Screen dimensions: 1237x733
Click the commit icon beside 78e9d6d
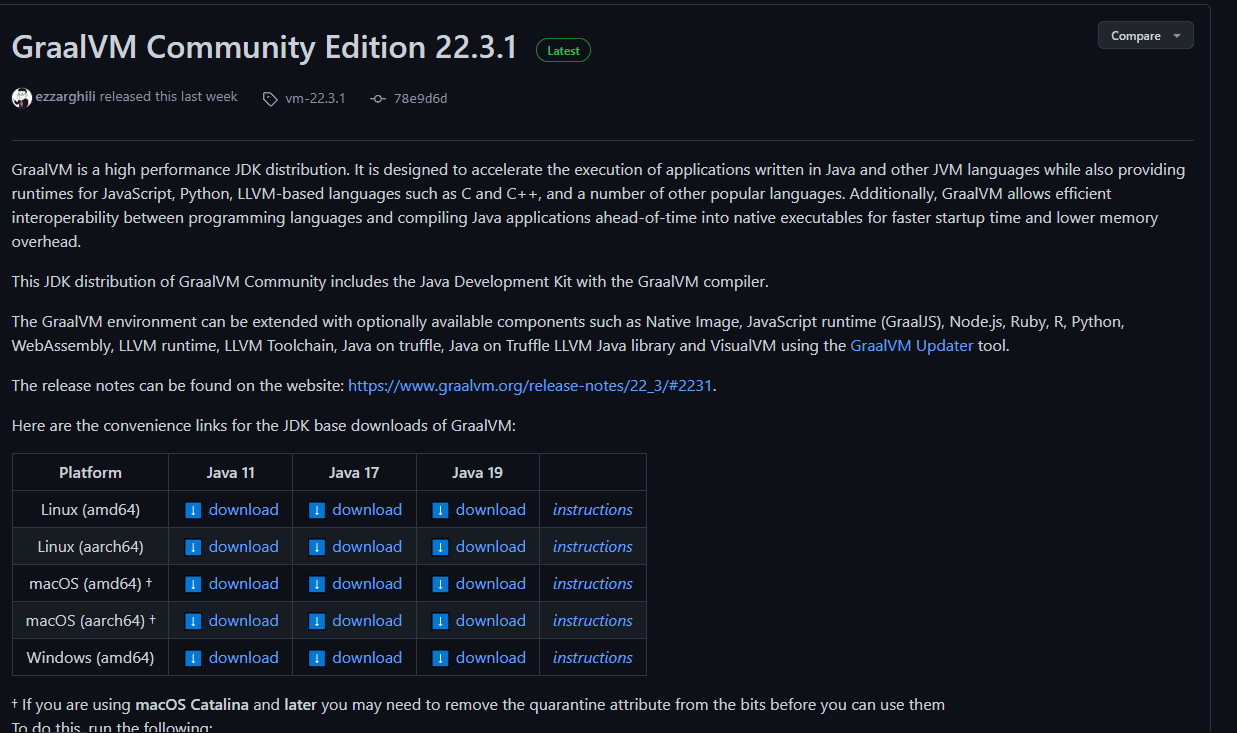[x=378, y=99]
